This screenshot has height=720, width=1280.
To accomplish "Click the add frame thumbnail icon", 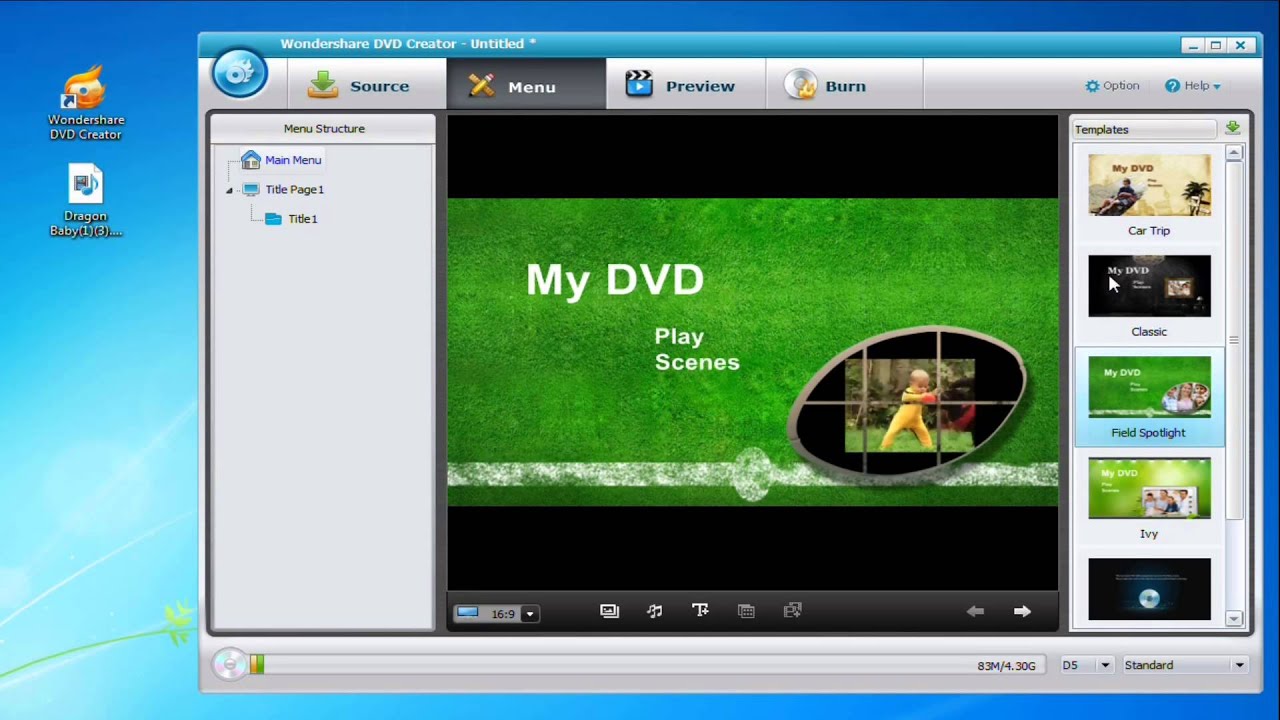I will pyautogui.click(x=792, y=611).
